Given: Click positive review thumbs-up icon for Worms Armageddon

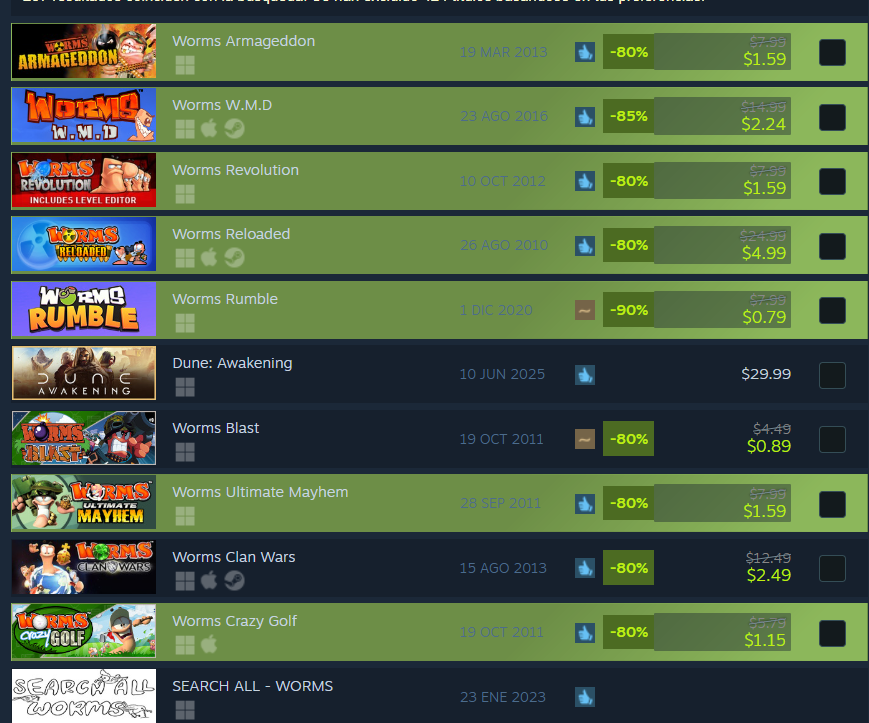Looking at the screenshot, I should coord(585,52).
